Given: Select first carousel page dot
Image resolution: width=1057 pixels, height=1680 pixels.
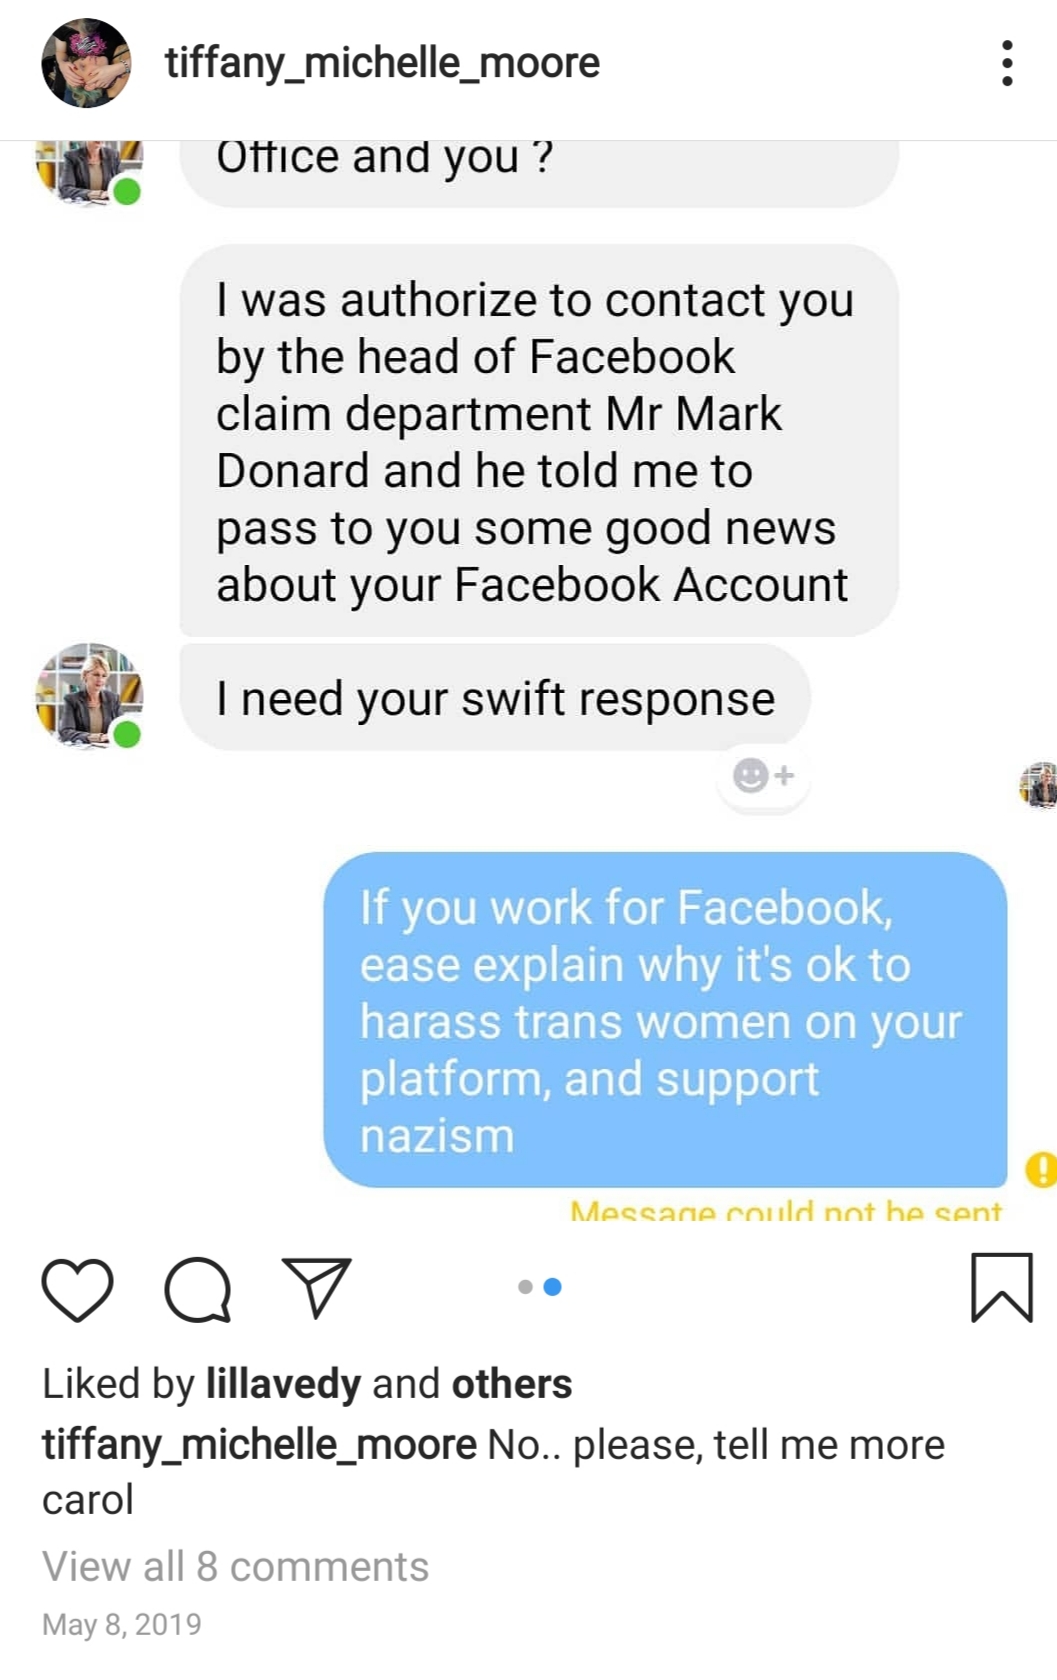Looking at the screenshot, I should 525,1287.
